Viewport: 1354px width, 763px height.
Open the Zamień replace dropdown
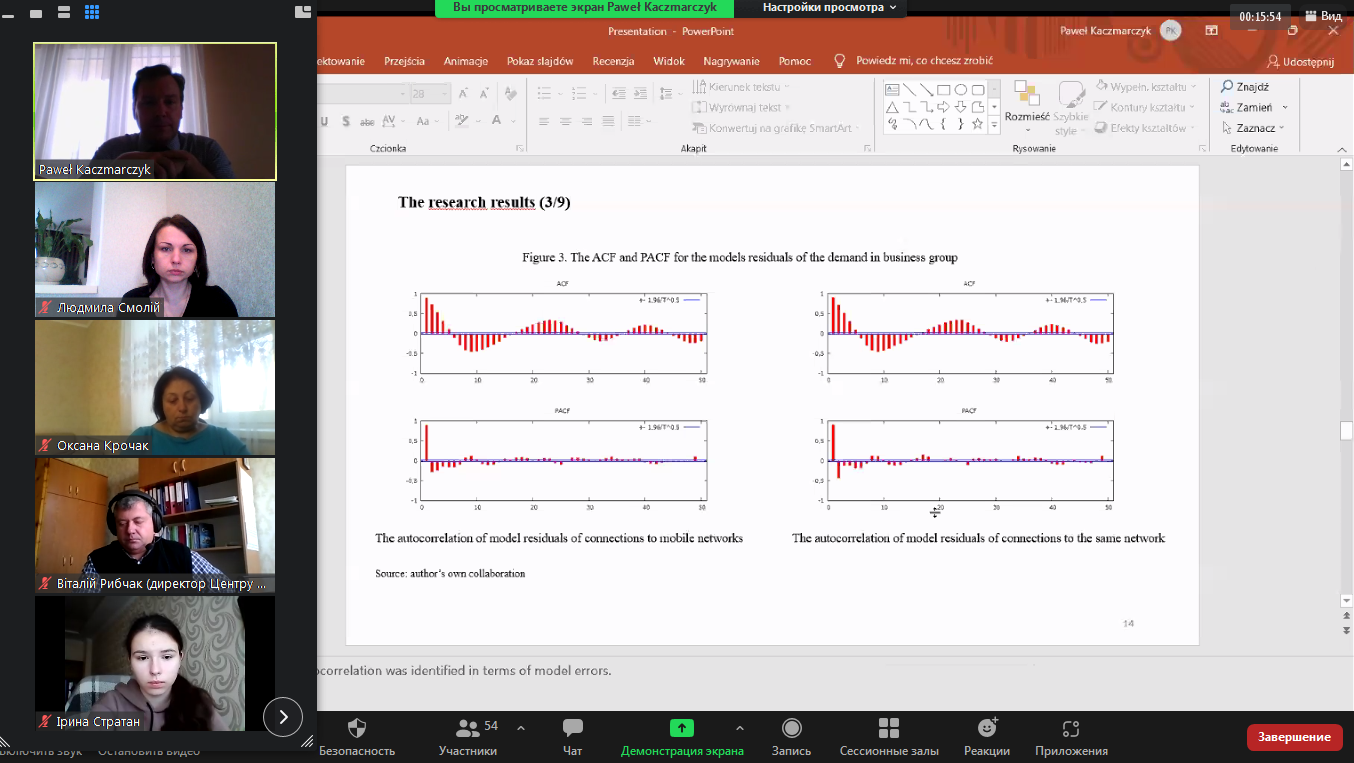[x=1254, y=107]
